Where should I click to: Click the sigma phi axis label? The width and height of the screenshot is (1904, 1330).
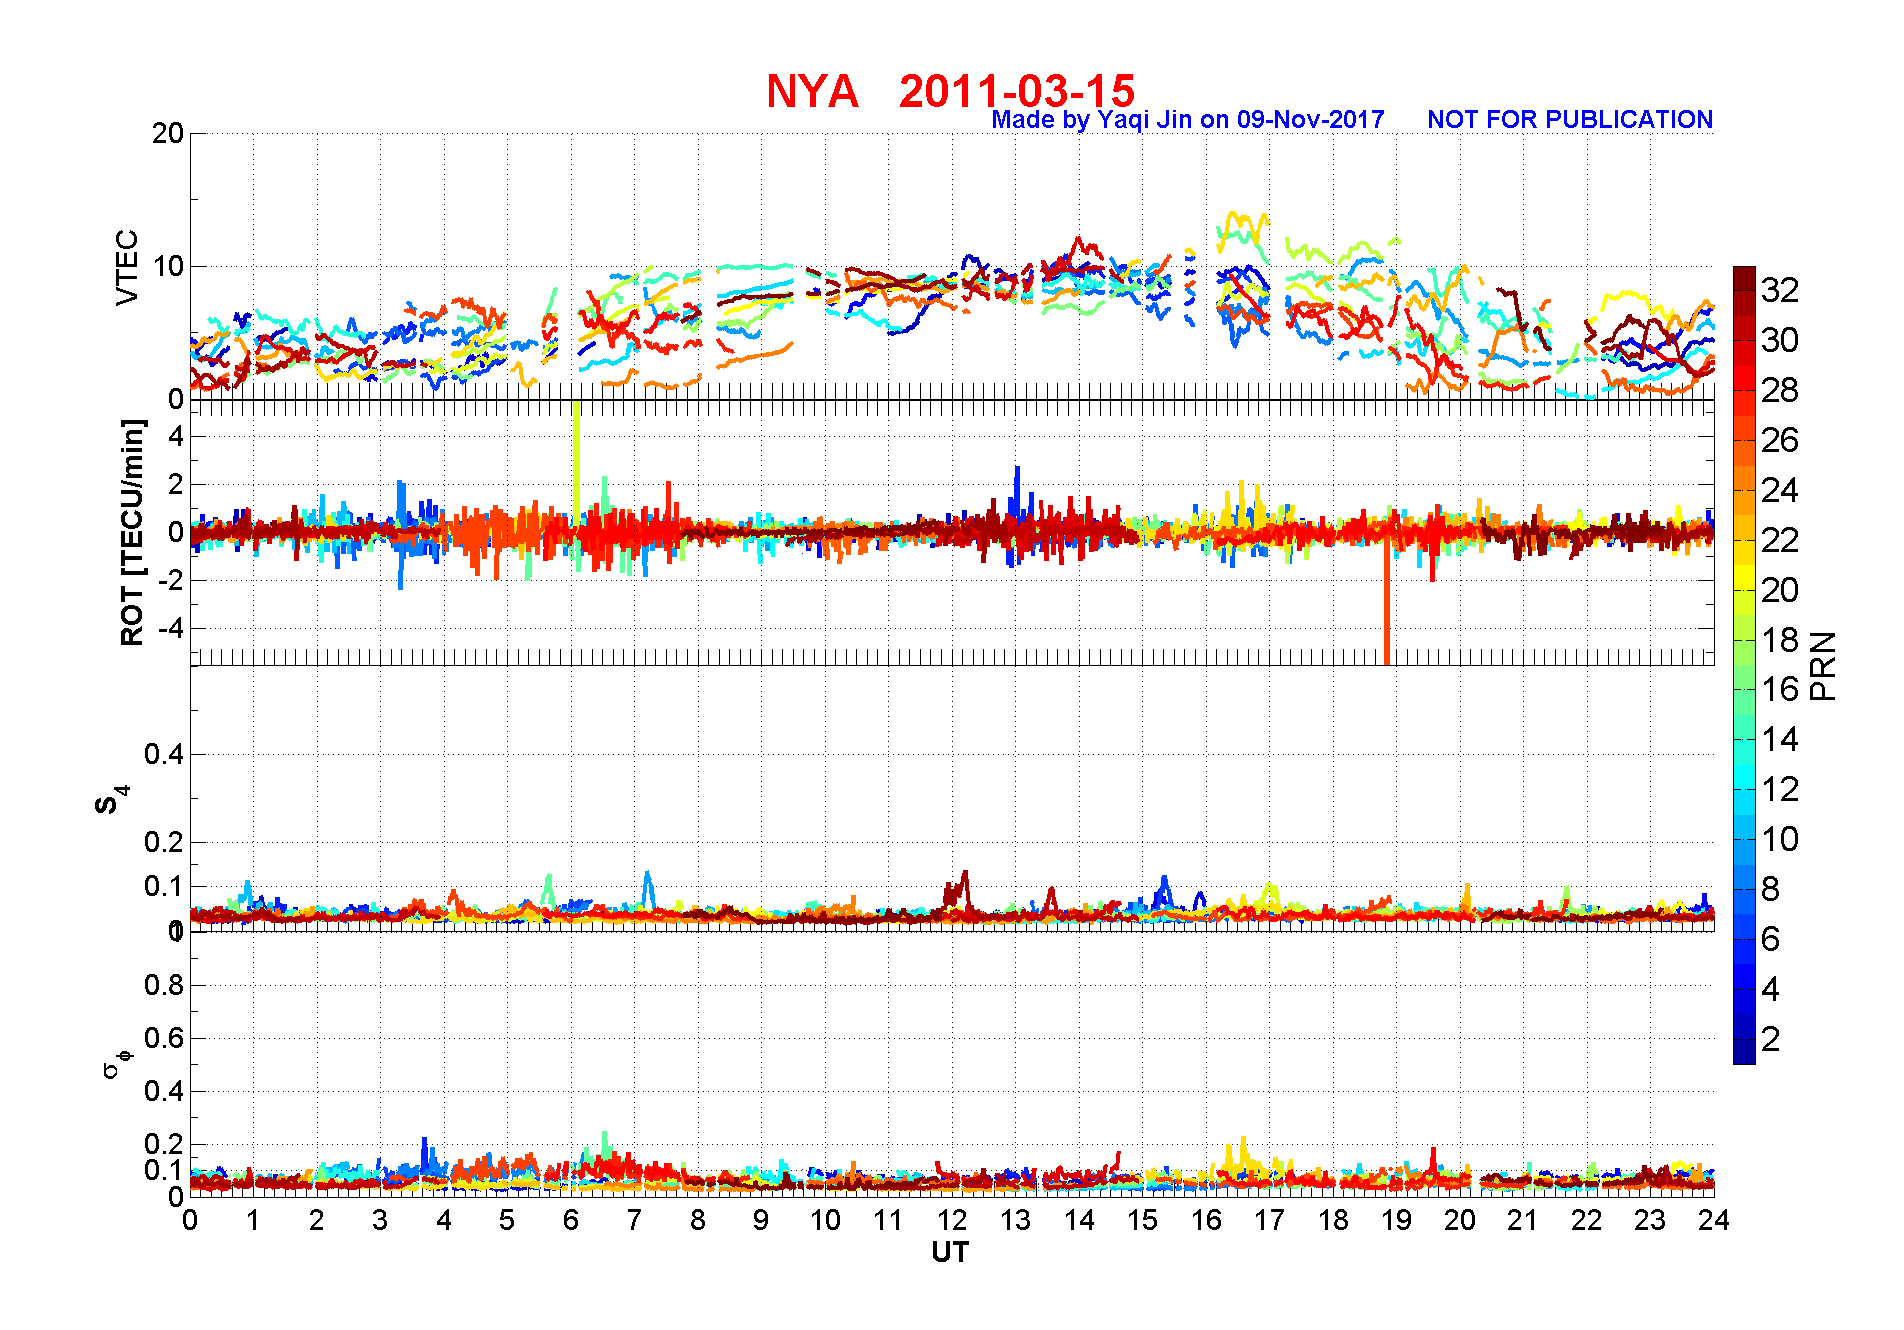(116, 1062)
